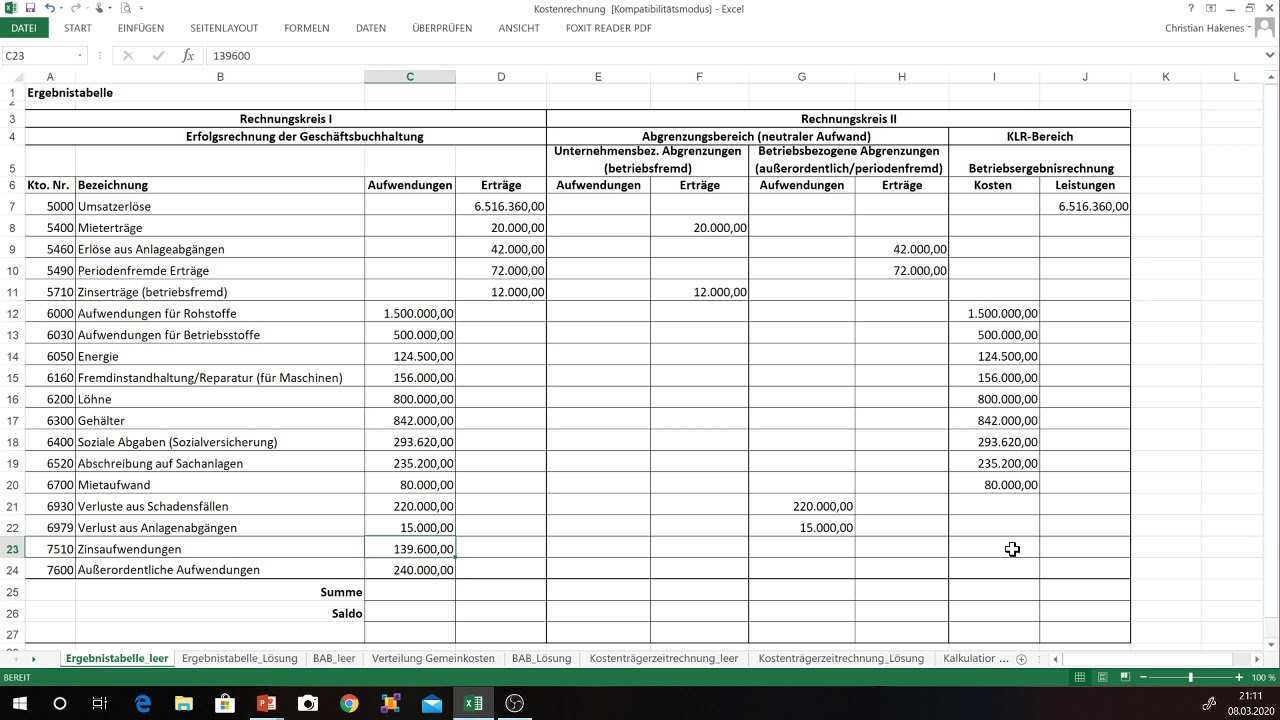
Task: Click the Save icon in quick access toolbar
Action: tap(30, 8)
